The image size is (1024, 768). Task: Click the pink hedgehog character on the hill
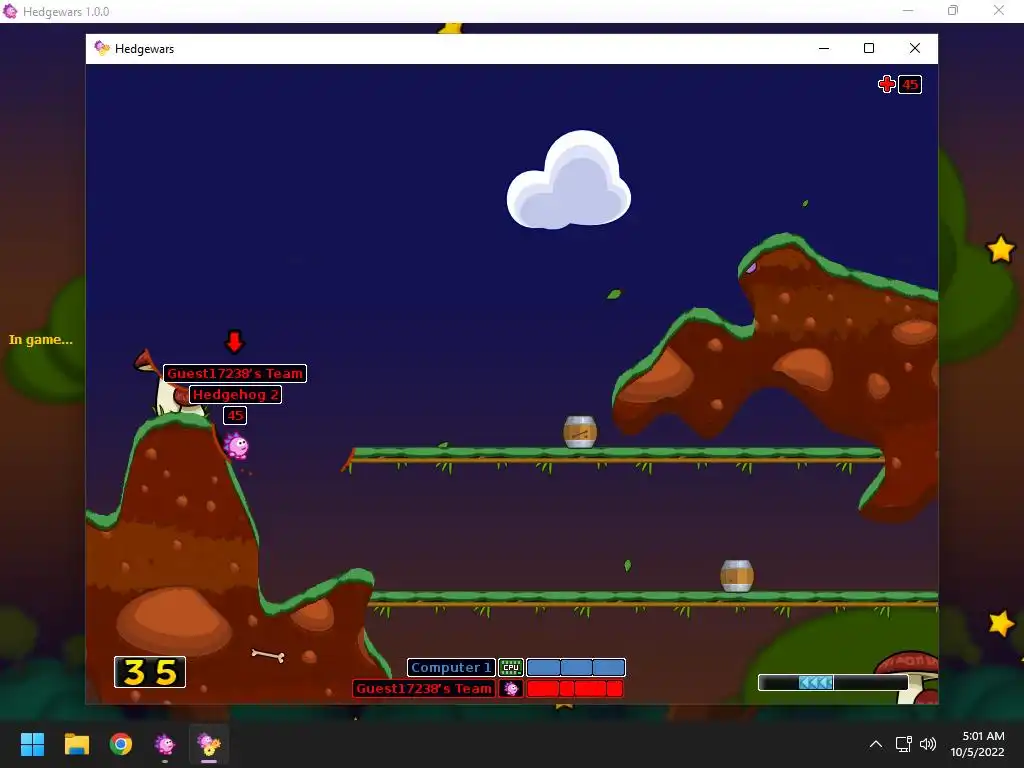[x=236, y=446]
